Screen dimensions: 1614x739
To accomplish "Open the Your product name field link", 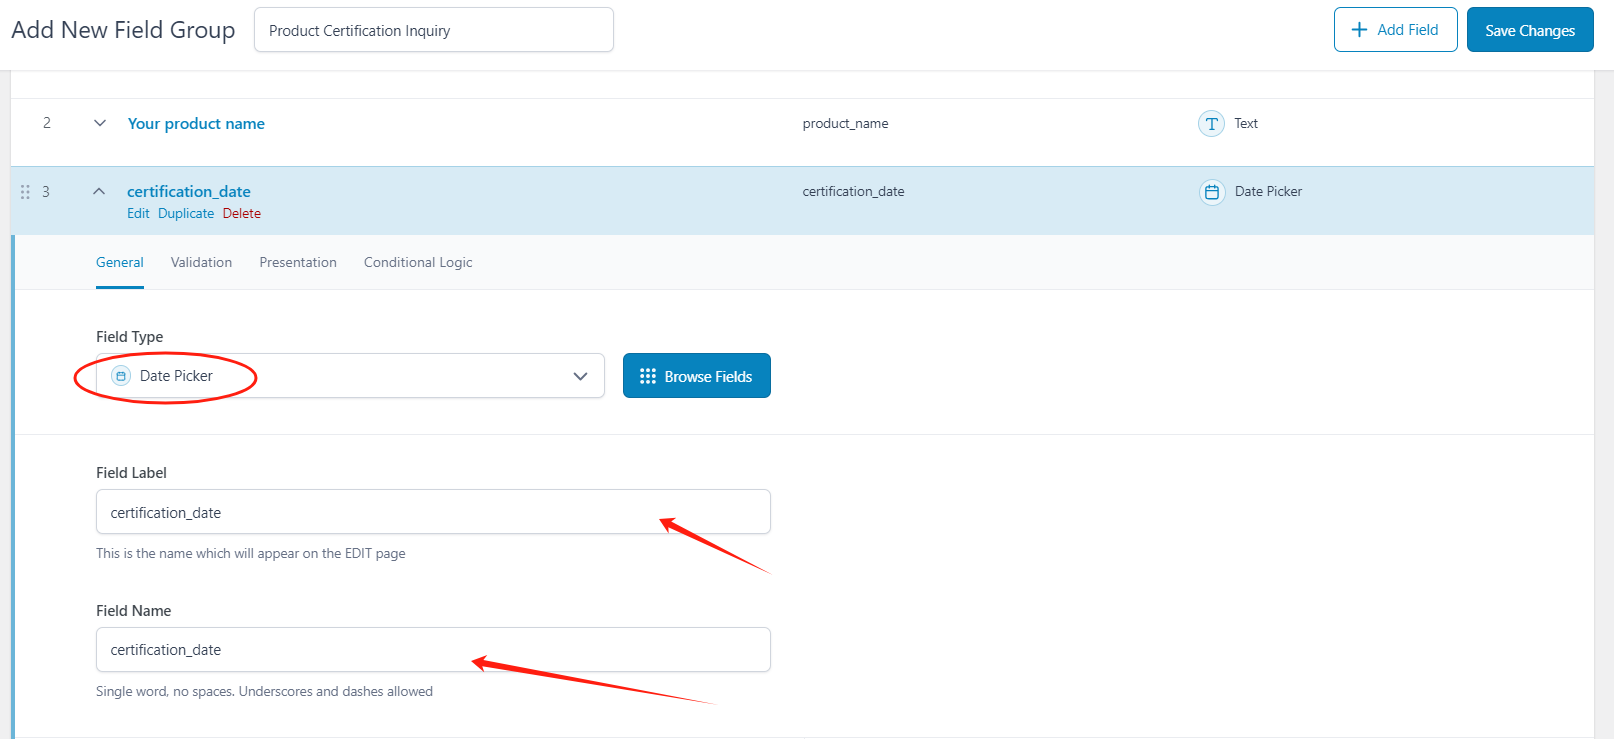I will click(x=196, y=123).
